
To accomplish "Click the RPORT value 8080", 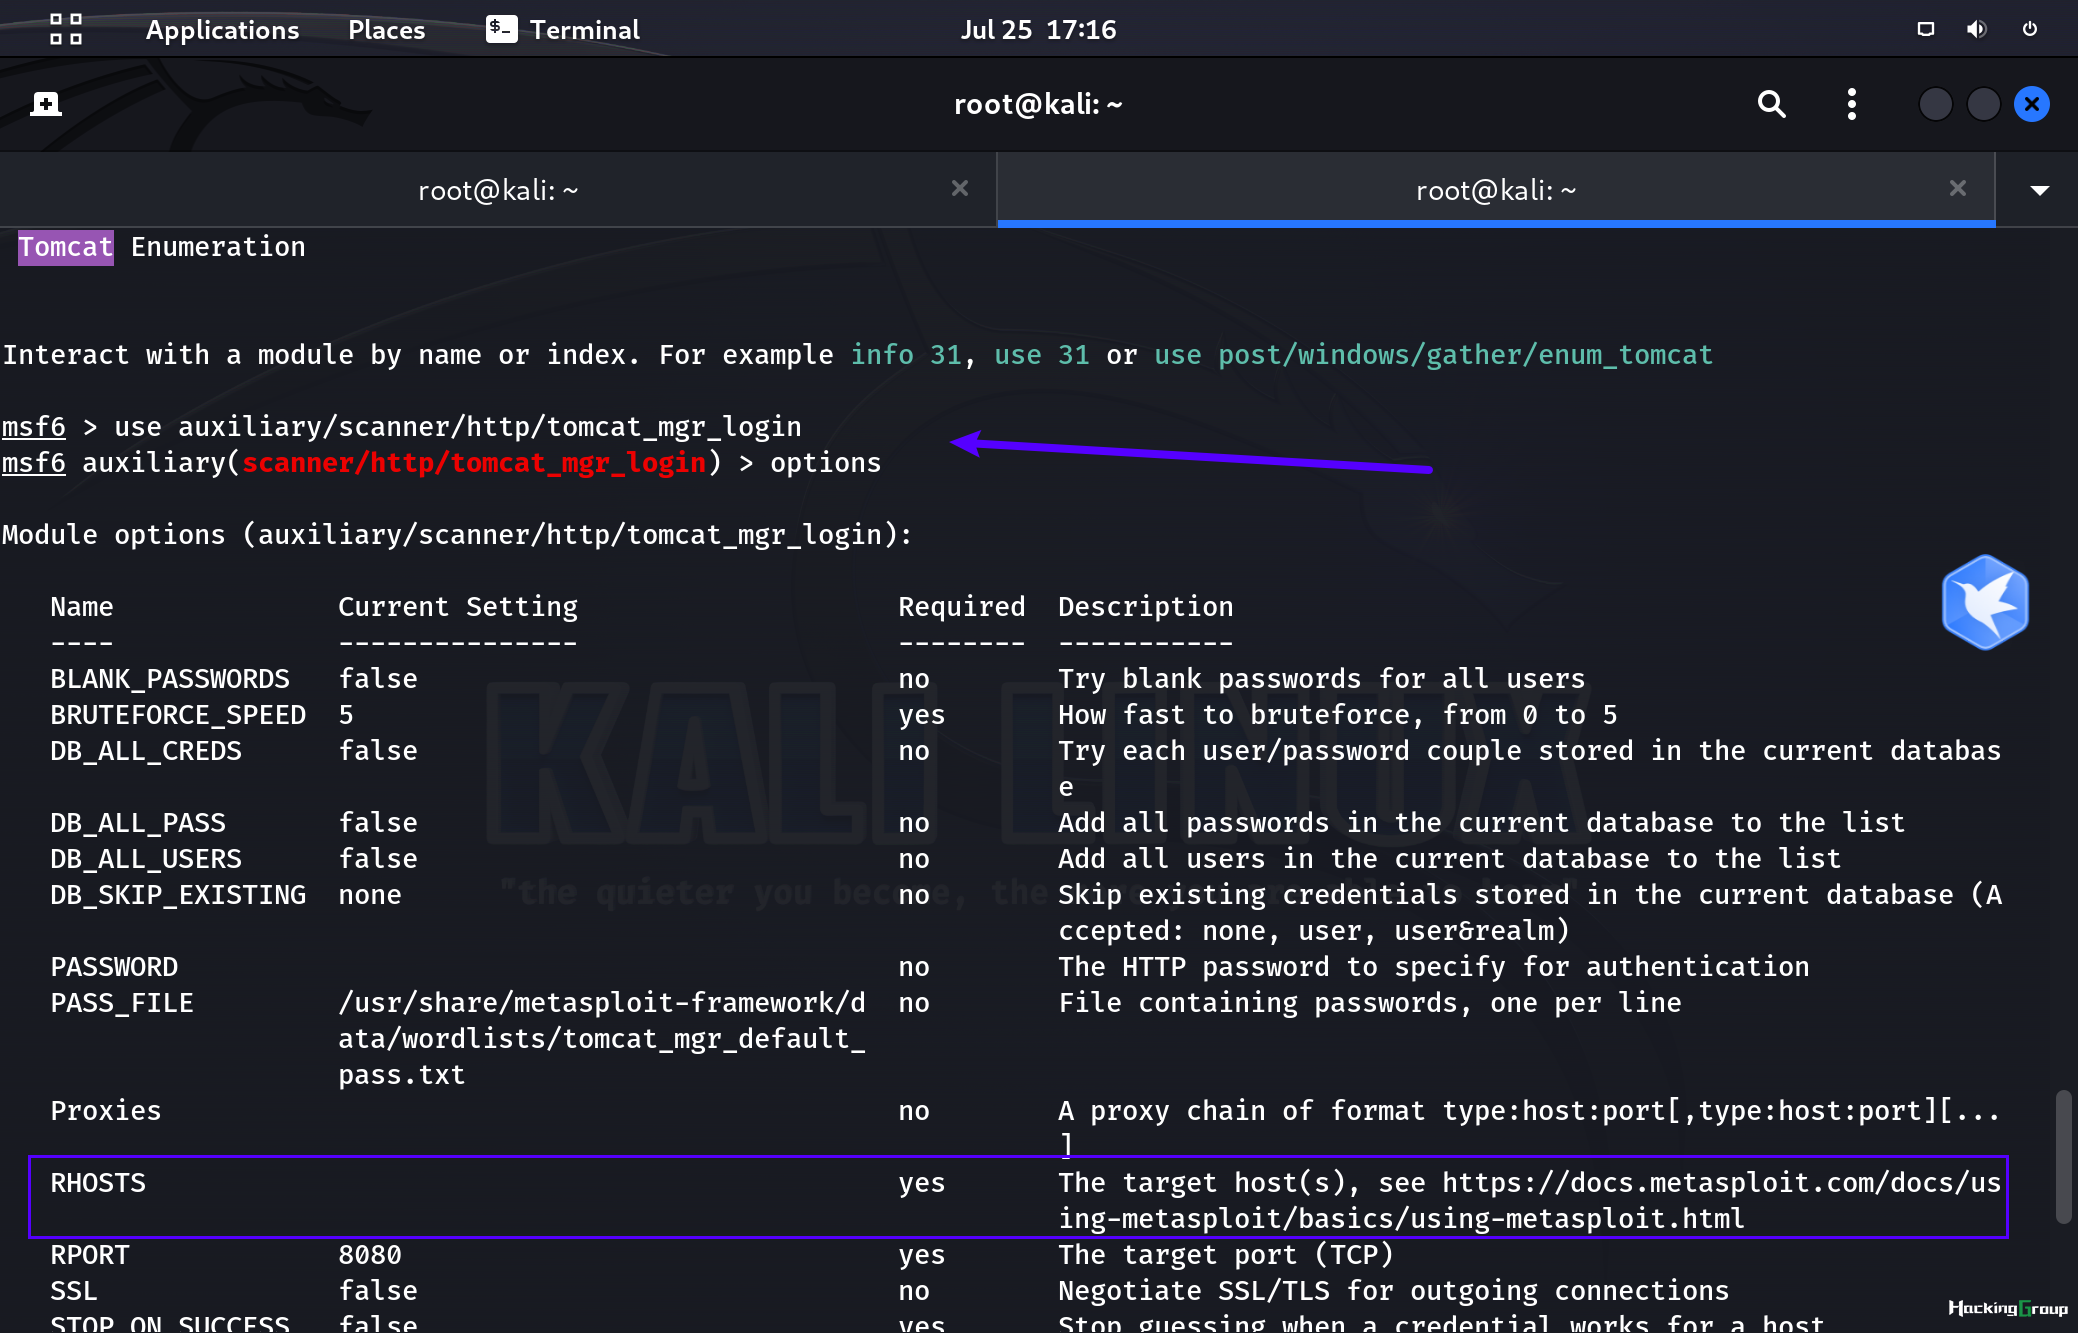I will coord(370,1255).
